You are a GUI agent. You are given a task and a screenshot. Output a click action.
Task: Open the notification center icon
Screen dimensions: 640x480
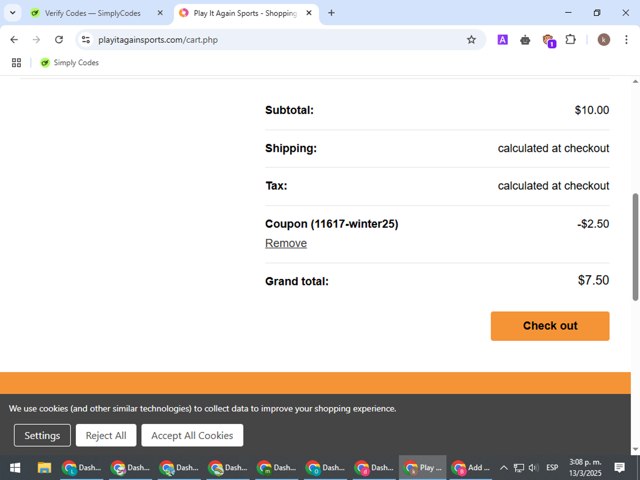[x=620, y=468]
